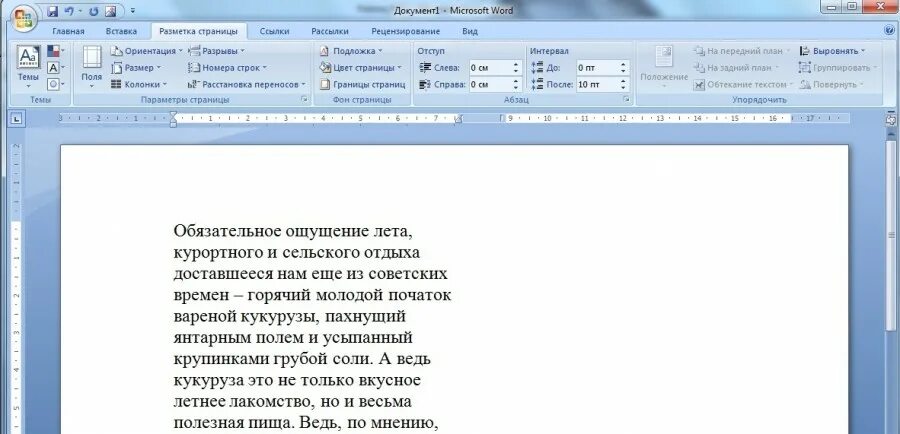Image resolution: width=900 pixels, height=434 pixels.
Task: Open the Темы gallery
Action: [28, 67]
